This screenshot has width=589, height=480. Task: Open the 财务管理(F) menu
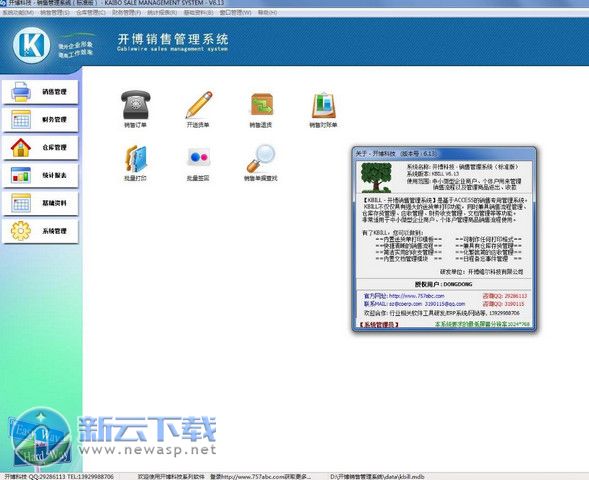(126, 12)
